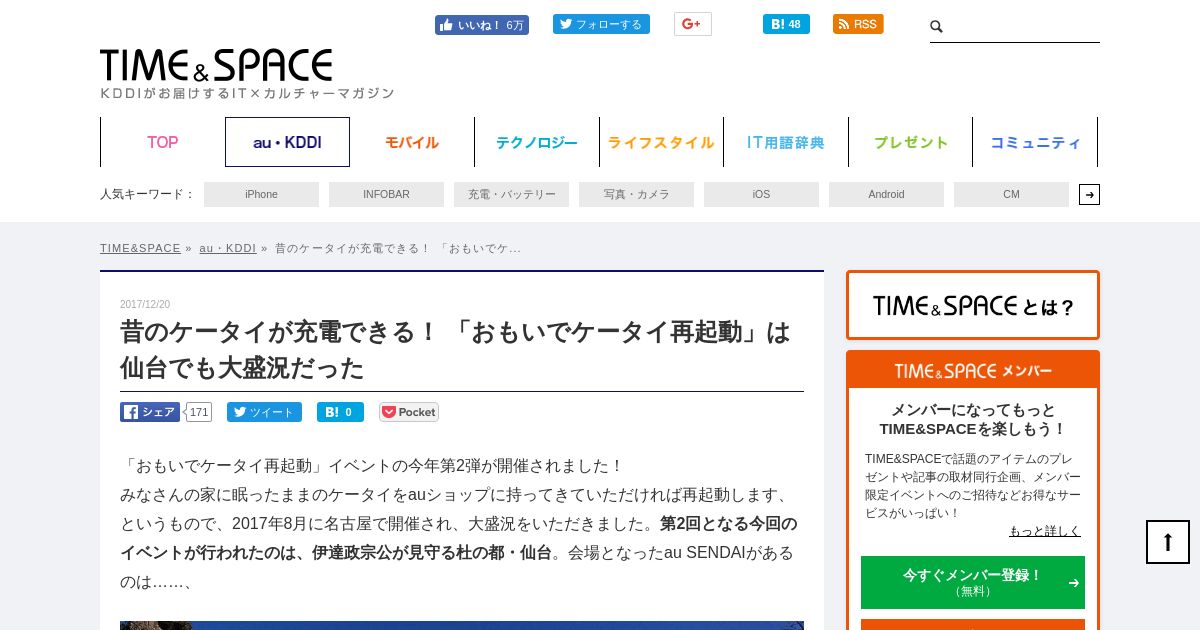This screenshot has height=630, width=1200.
Task: Click the TIME&SPACE breadcrumb link
Action: pos(140,248)
